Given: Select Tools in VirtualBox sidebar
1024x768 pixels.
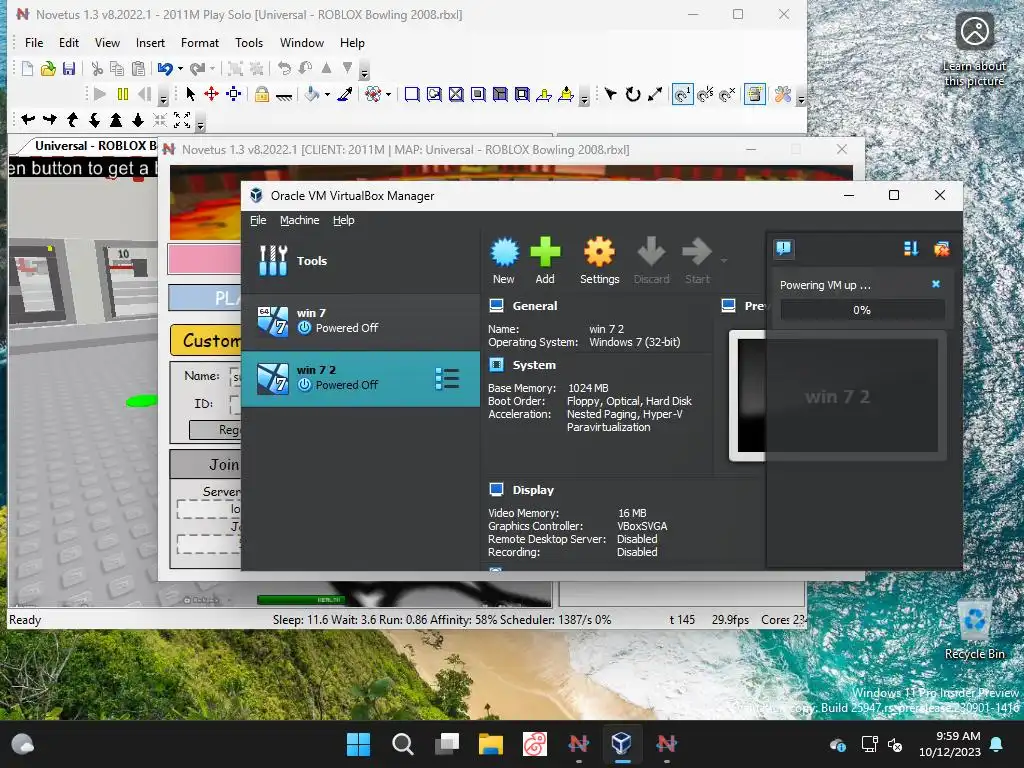Looking at the screenshot, I should (x=360, y=261).
